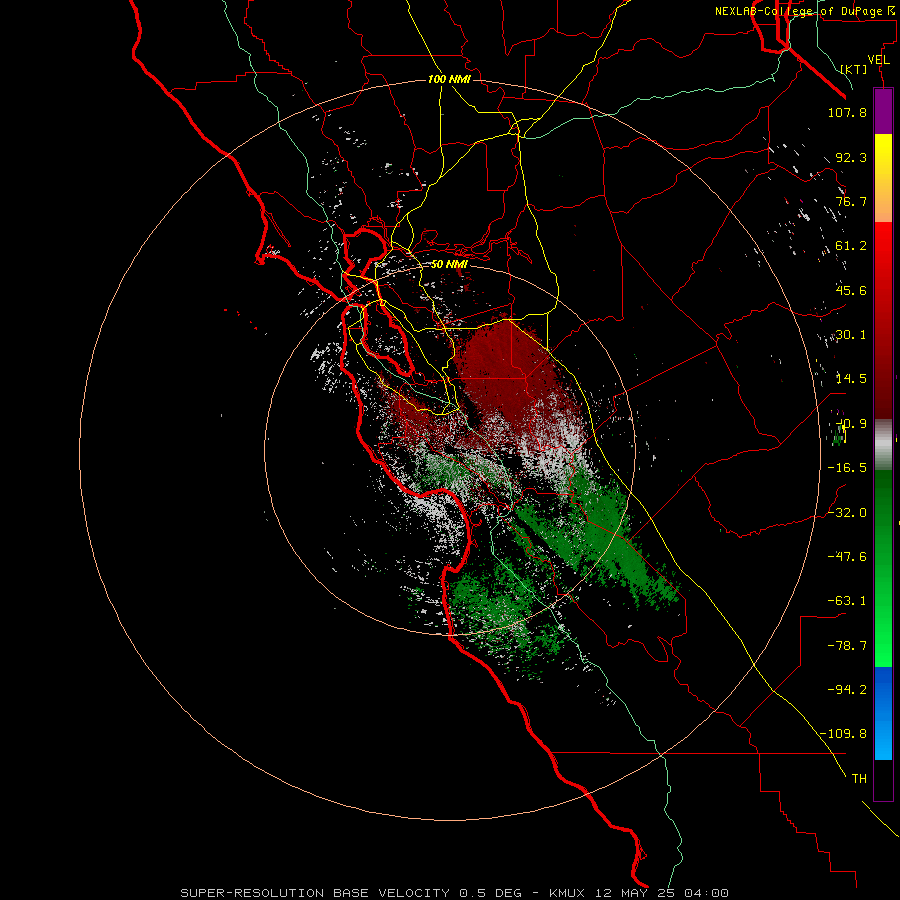Click the "12 MAY 25 04:00" timestamp
Image resolution: width=900 pixels, height=900 pixels.
coord(662,893)
